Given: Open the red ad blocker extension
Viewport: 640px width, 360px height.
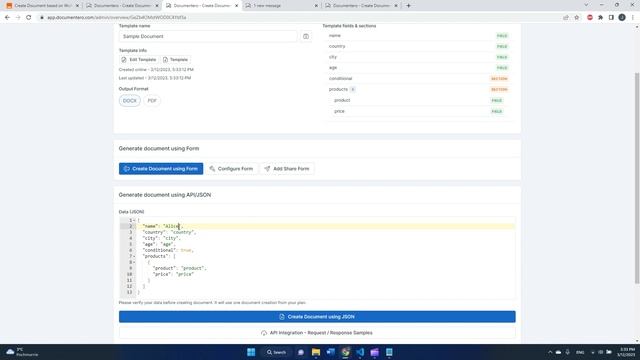Looking at the screenshot, I should click(x=590, y=18).
